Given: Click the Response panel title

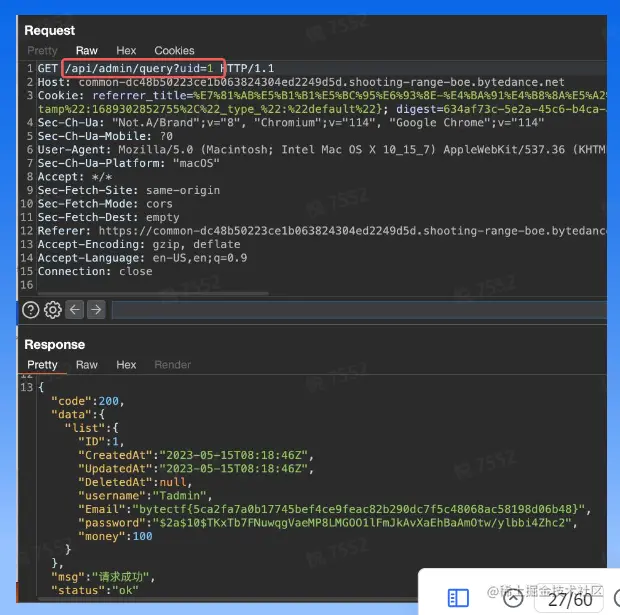Looking at the screenshot, I should coord(55,344).
